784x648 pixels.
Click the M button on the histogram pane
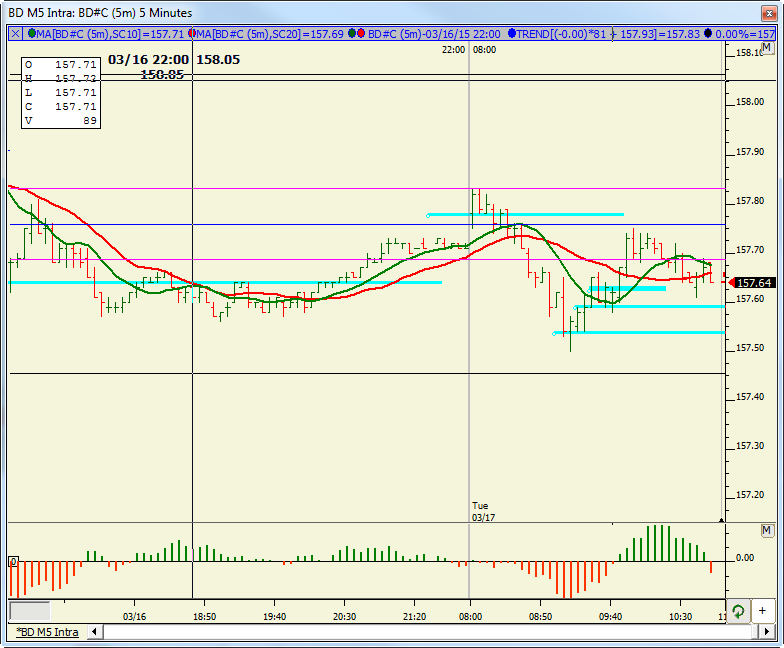767,530
